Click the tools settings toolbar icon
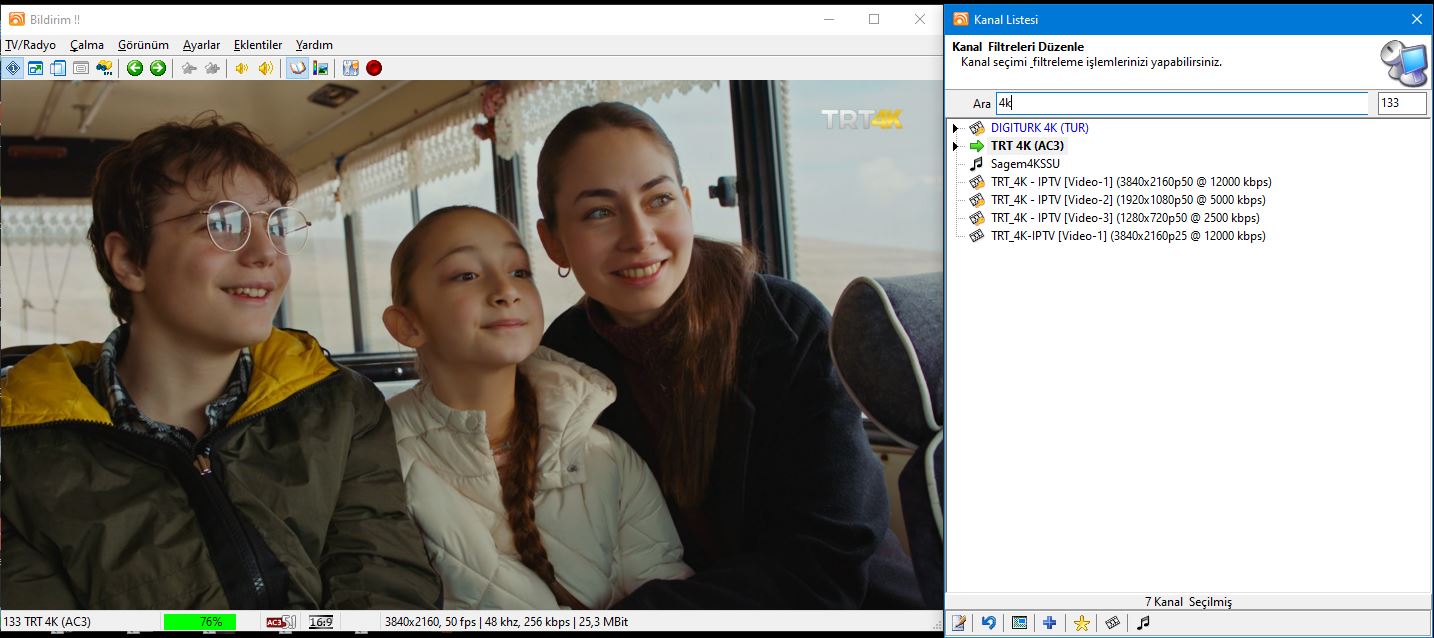The height and width of the screenshot is (638, 1434). coord(351,68)
